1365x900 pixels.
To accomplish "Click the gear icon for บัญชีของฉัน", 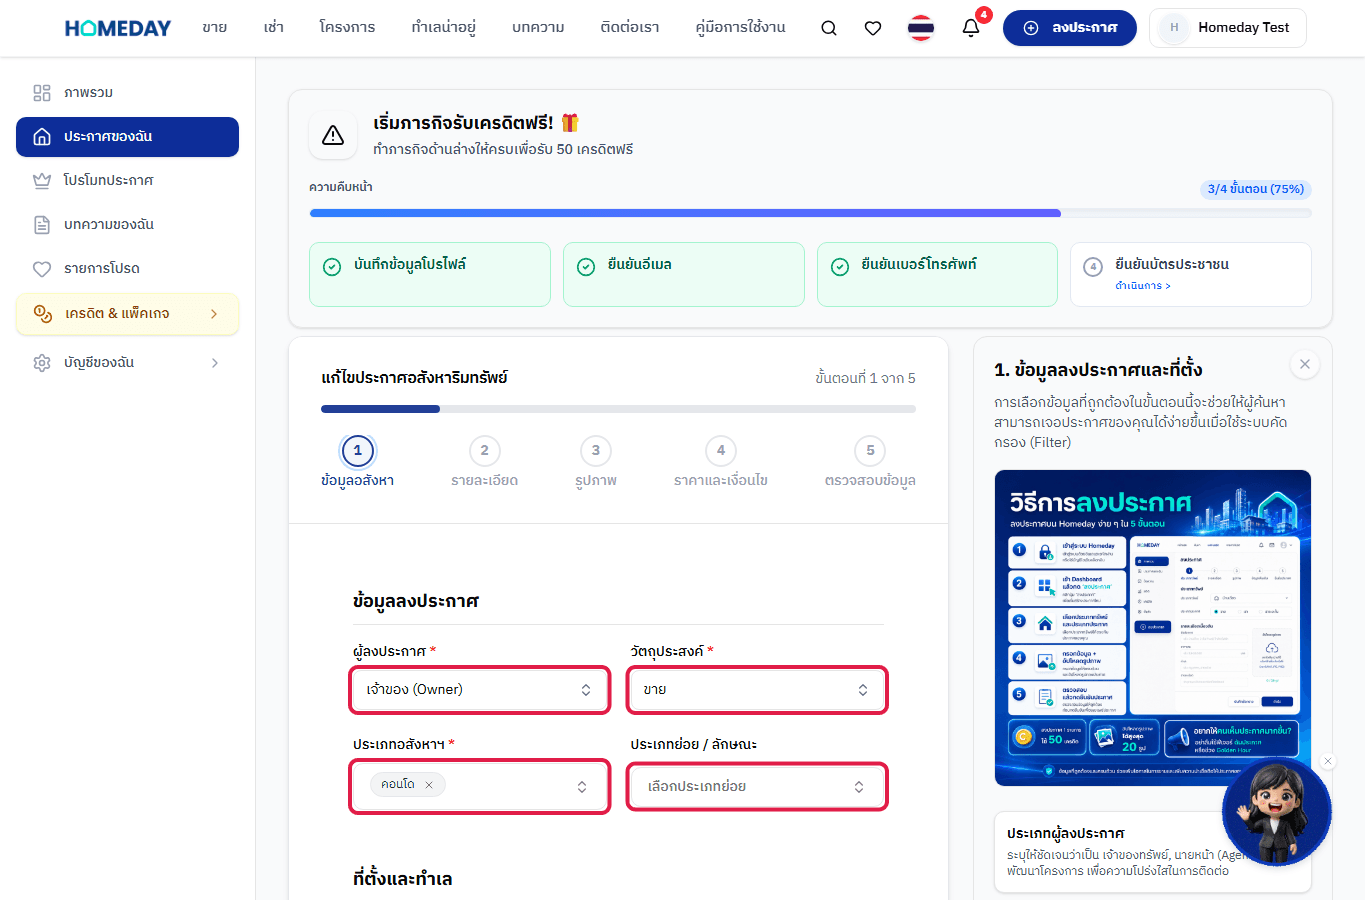I will tap(42, 363).
